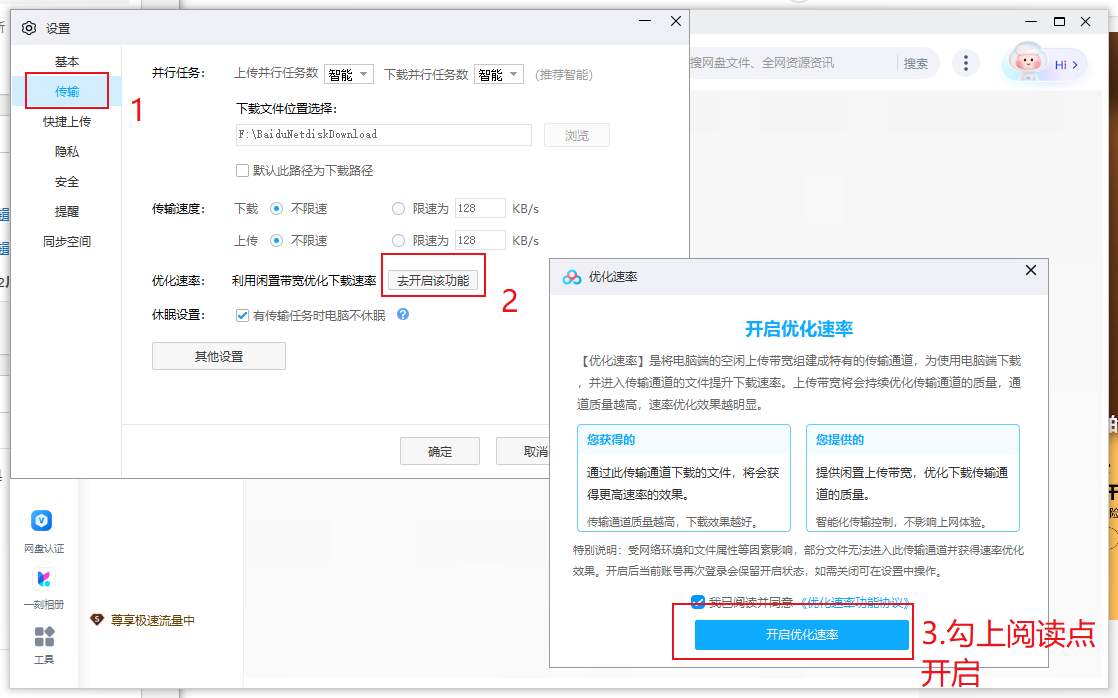This screenshot has height=698, width=1118.
Task: Click the download path input field
Action: 384,135
